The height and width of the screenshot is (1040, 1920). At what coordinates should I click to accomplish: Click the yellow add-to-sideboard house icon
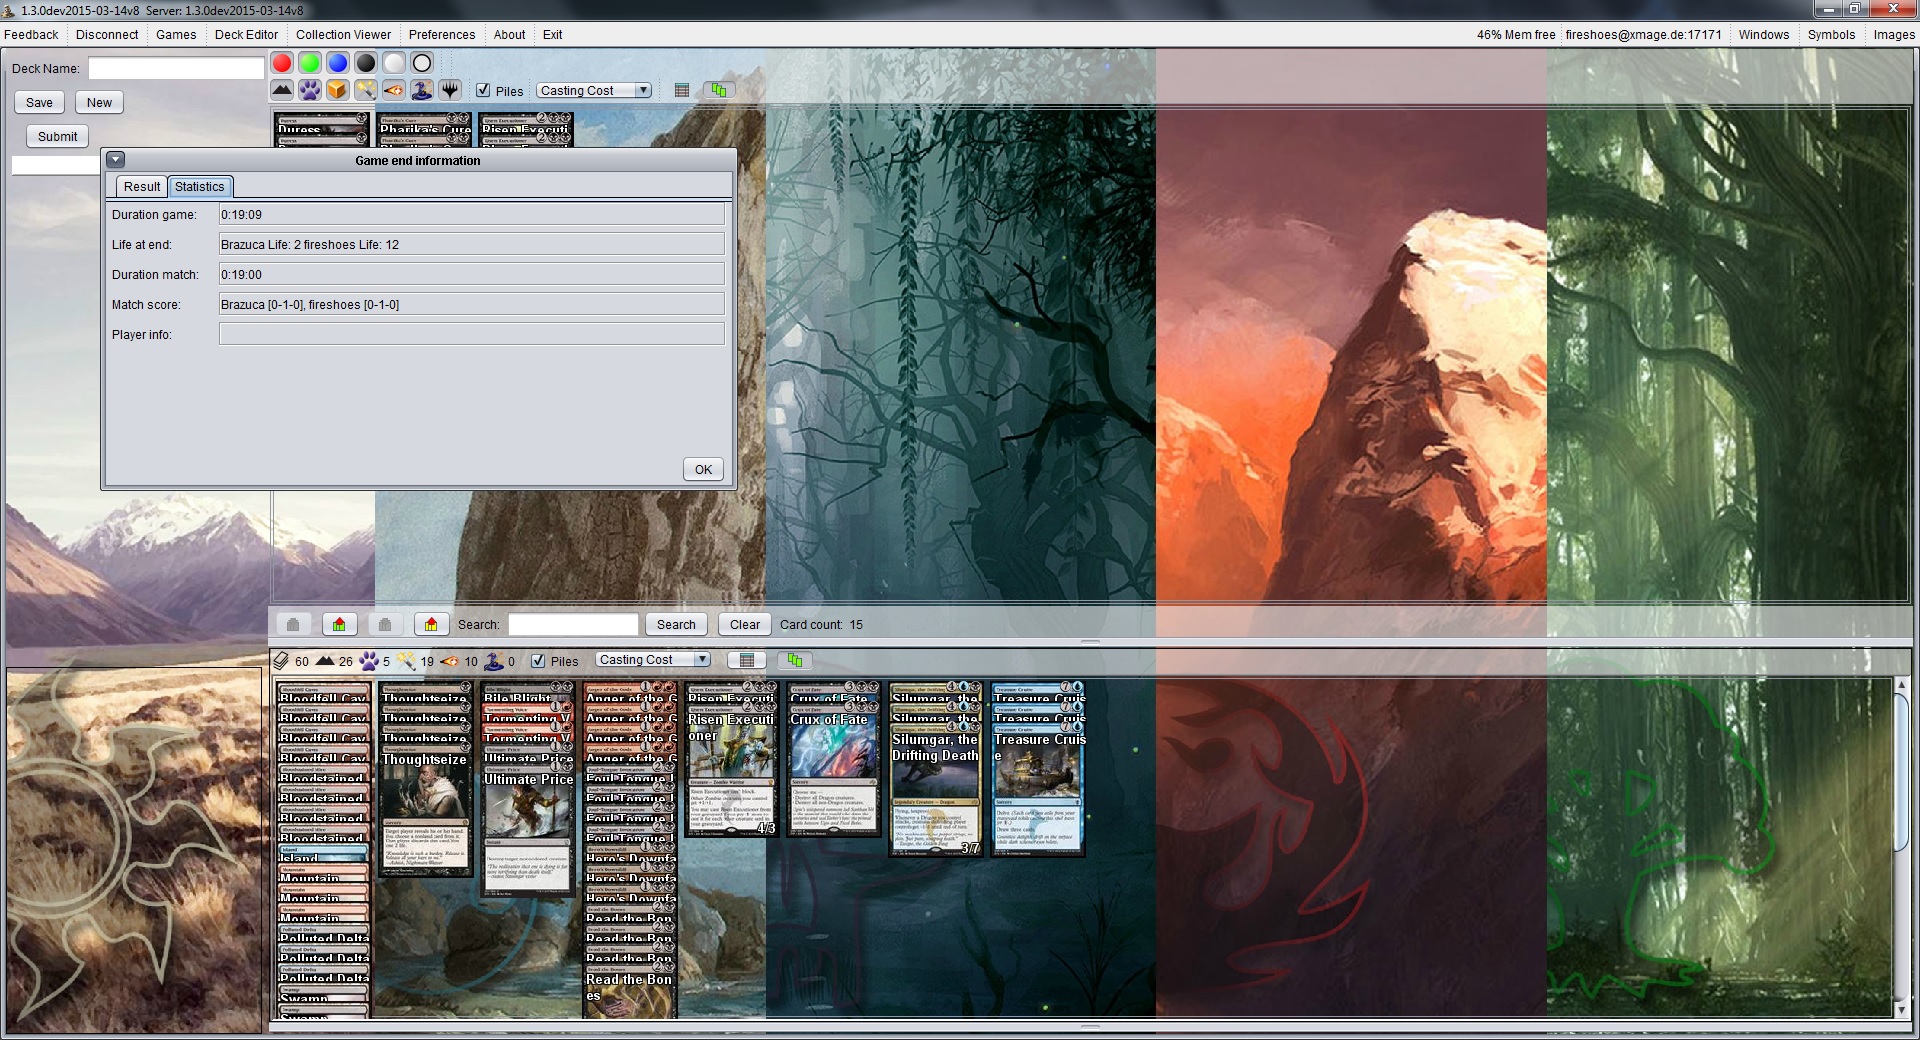[431, 624]
